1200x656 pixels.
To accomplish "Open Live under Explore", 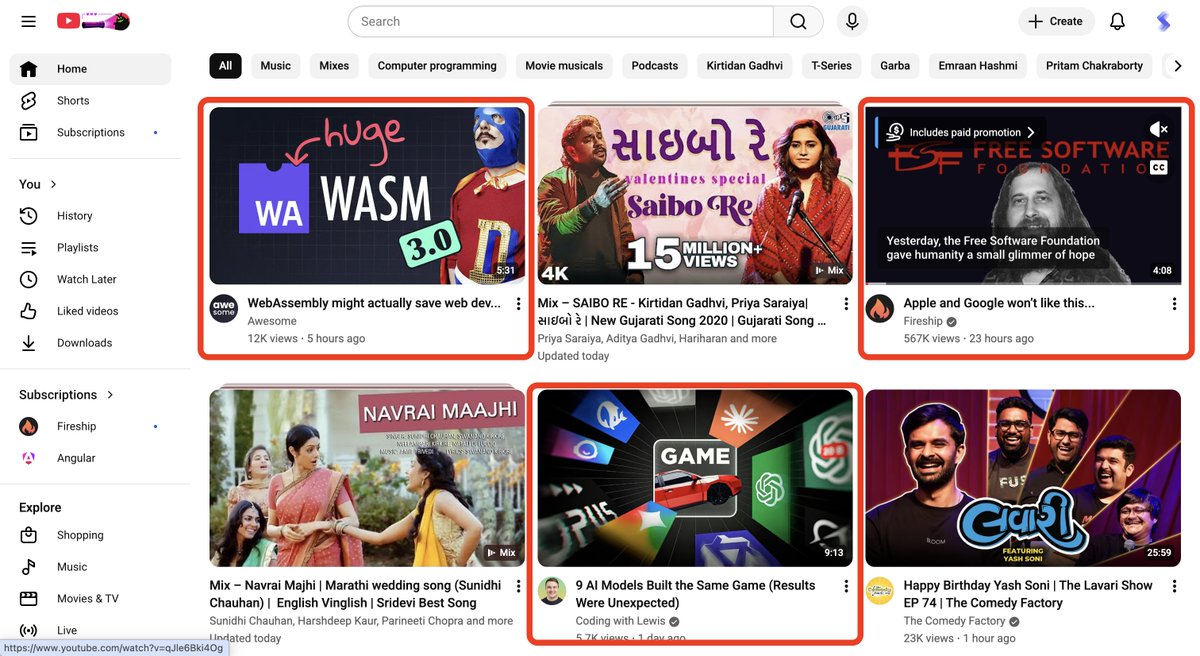I will (x=91, y=631).
